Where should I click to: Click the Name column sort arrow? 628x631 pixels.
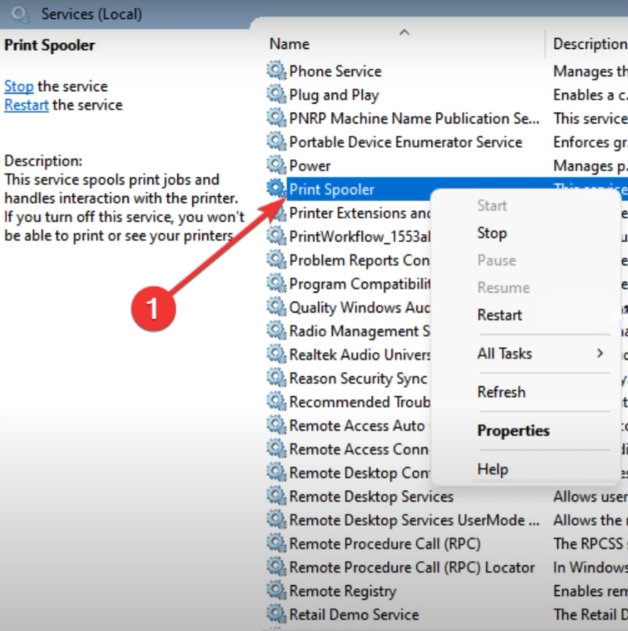click(404, 32)
